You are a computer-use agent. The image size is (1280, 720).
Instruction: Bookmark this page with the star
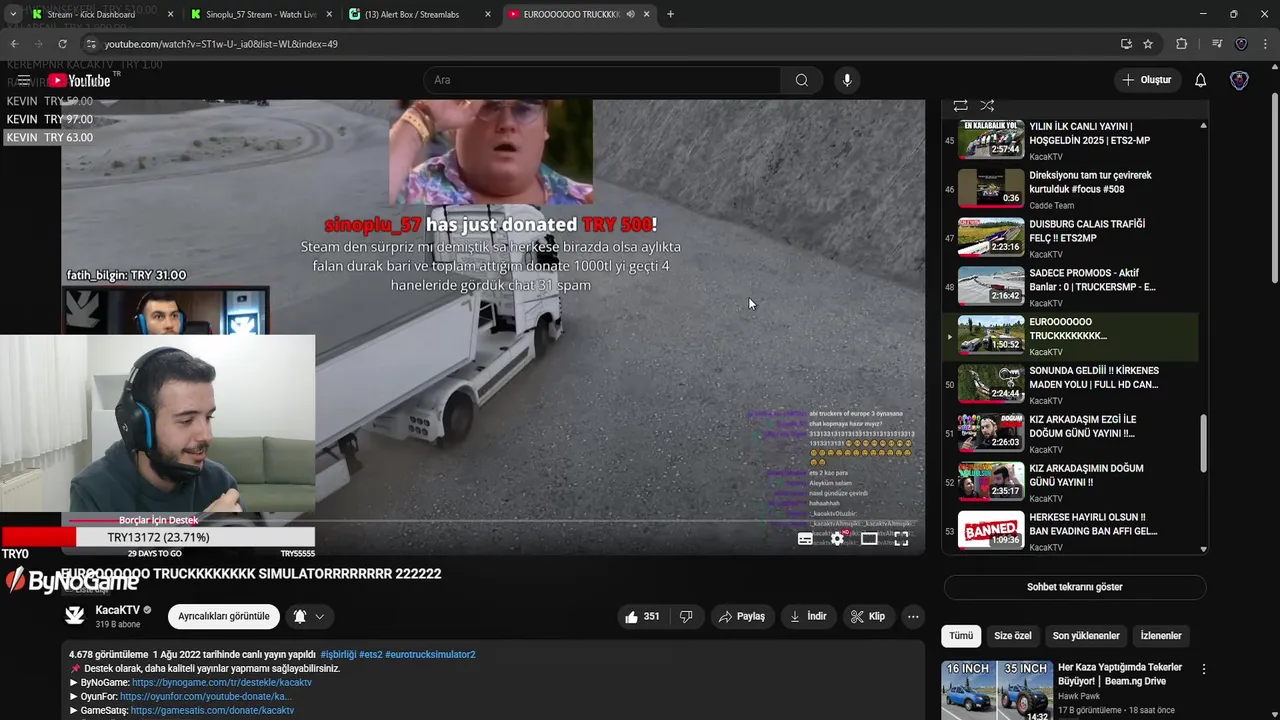pyautogui.click(x=1148, y=44)
